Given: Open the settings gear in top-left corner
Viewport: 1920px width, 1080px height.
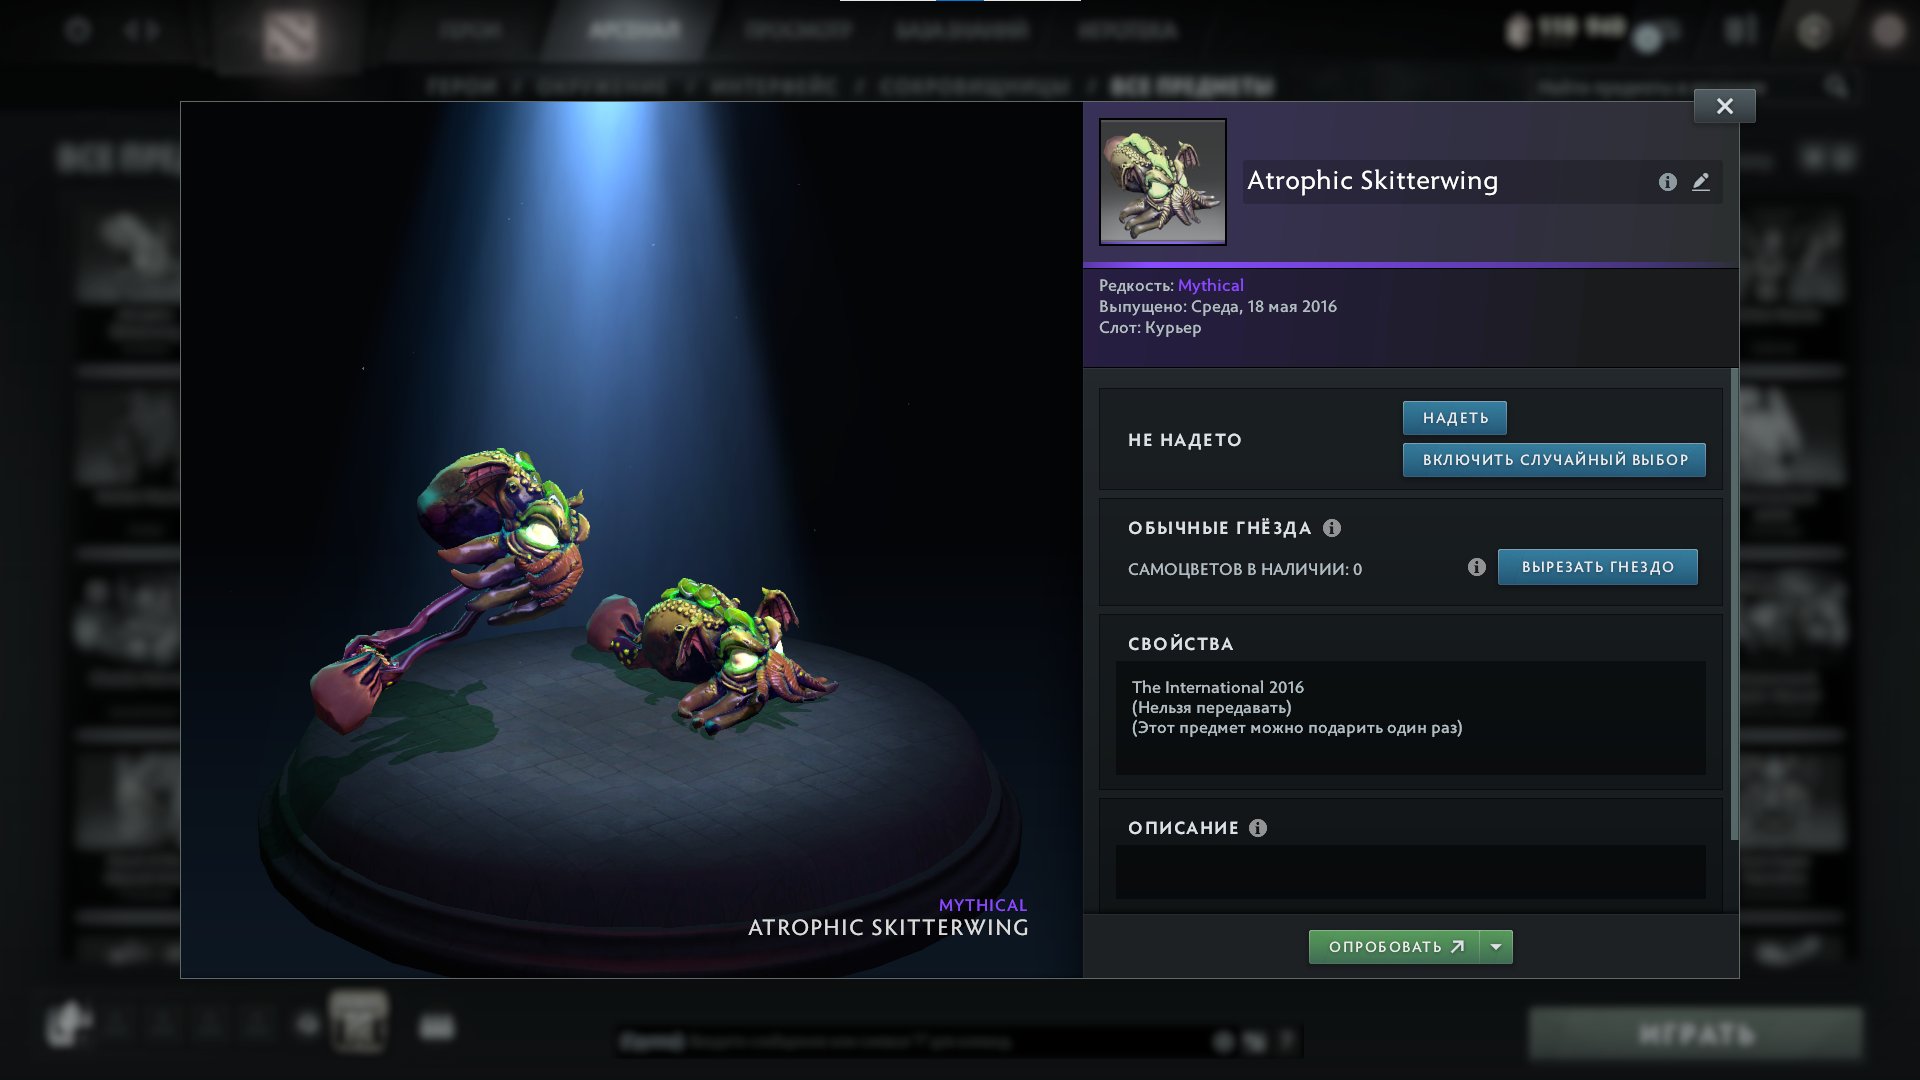Looking at the screenshot, I should click(78, 30).
